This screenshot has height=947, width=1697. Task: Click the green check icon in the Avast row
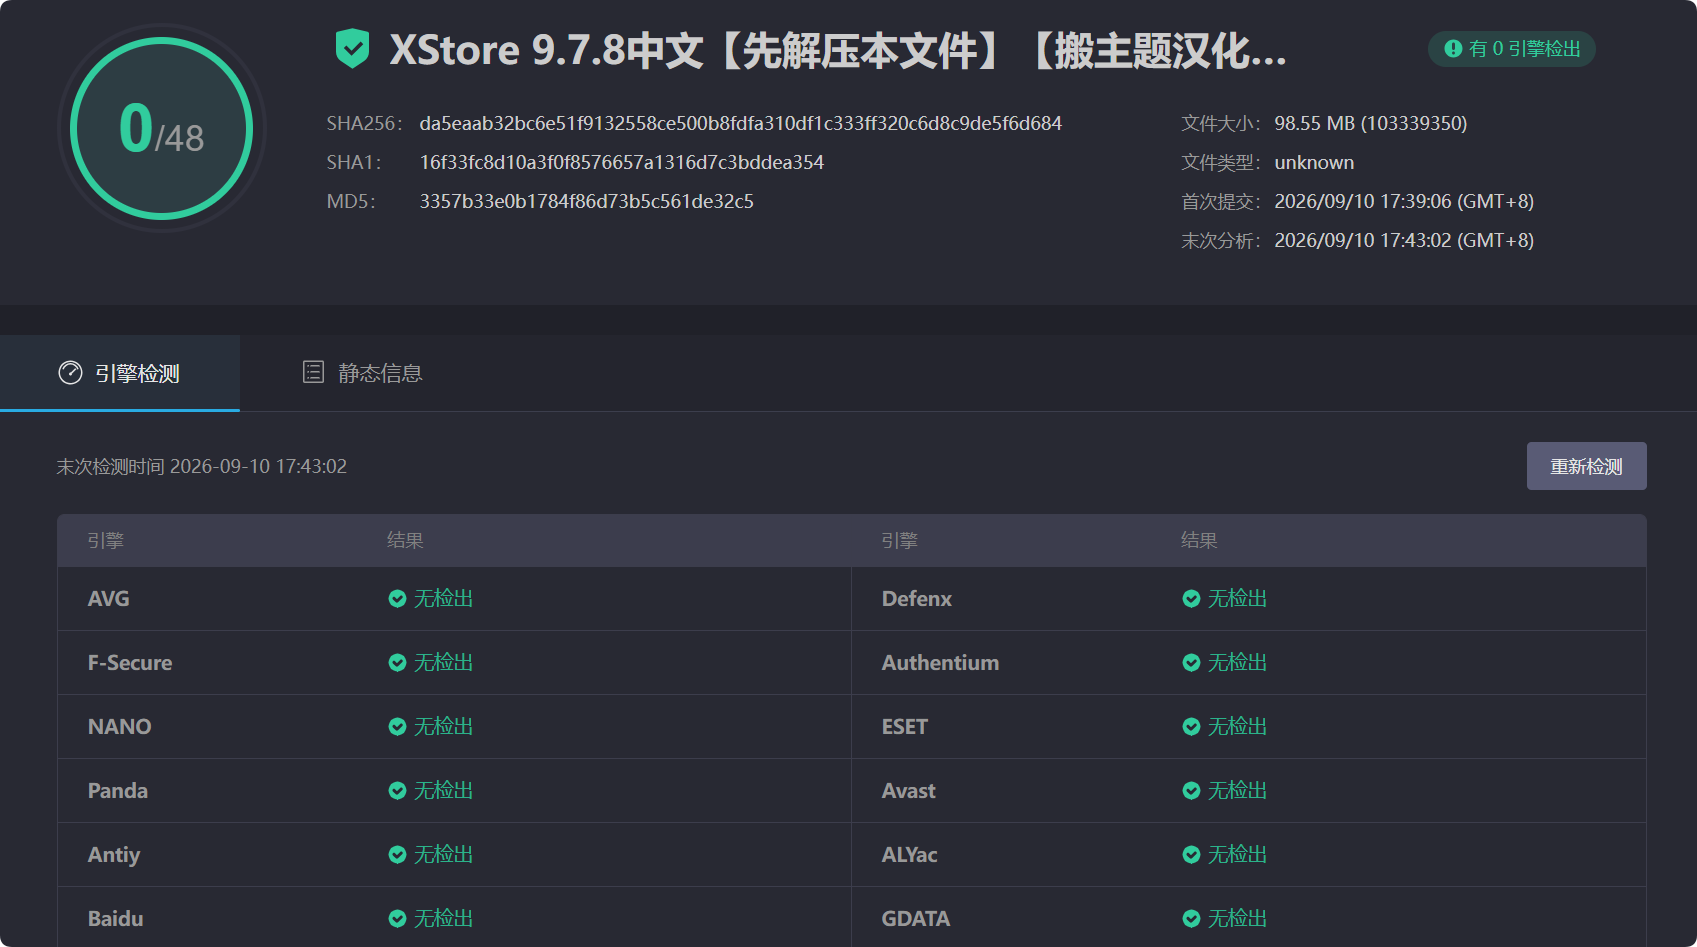pos(1191,791)
